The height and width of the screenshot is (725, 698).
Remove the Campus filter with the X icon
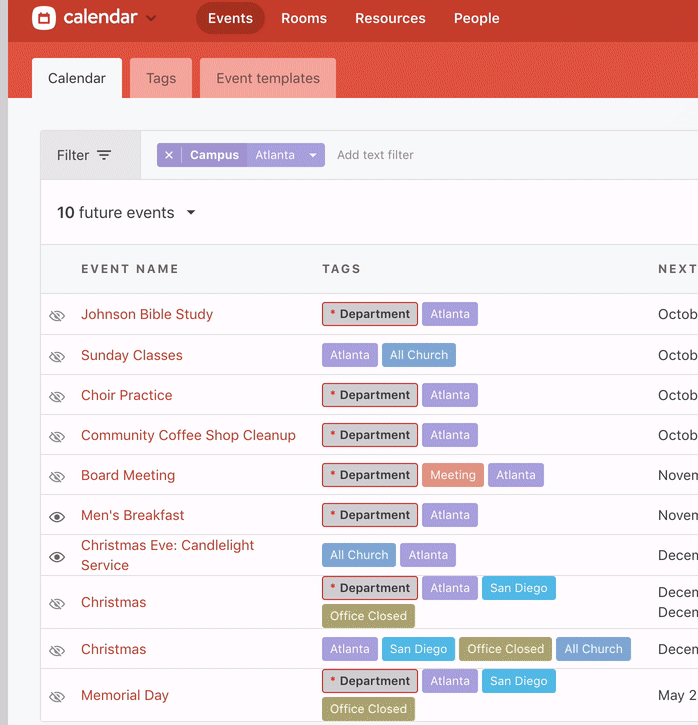(x=169, y=155)
